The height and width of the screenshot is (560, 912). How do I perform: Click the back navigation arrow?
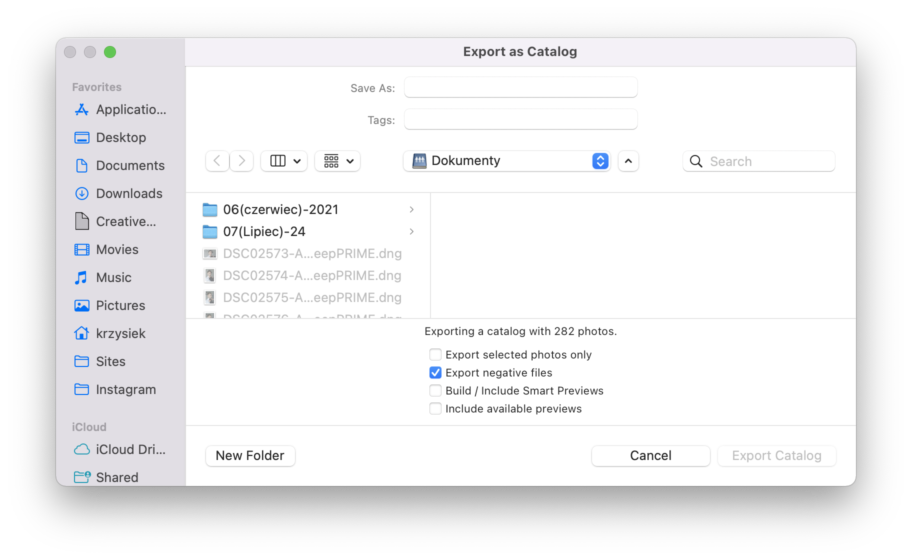tap(217, 161)
